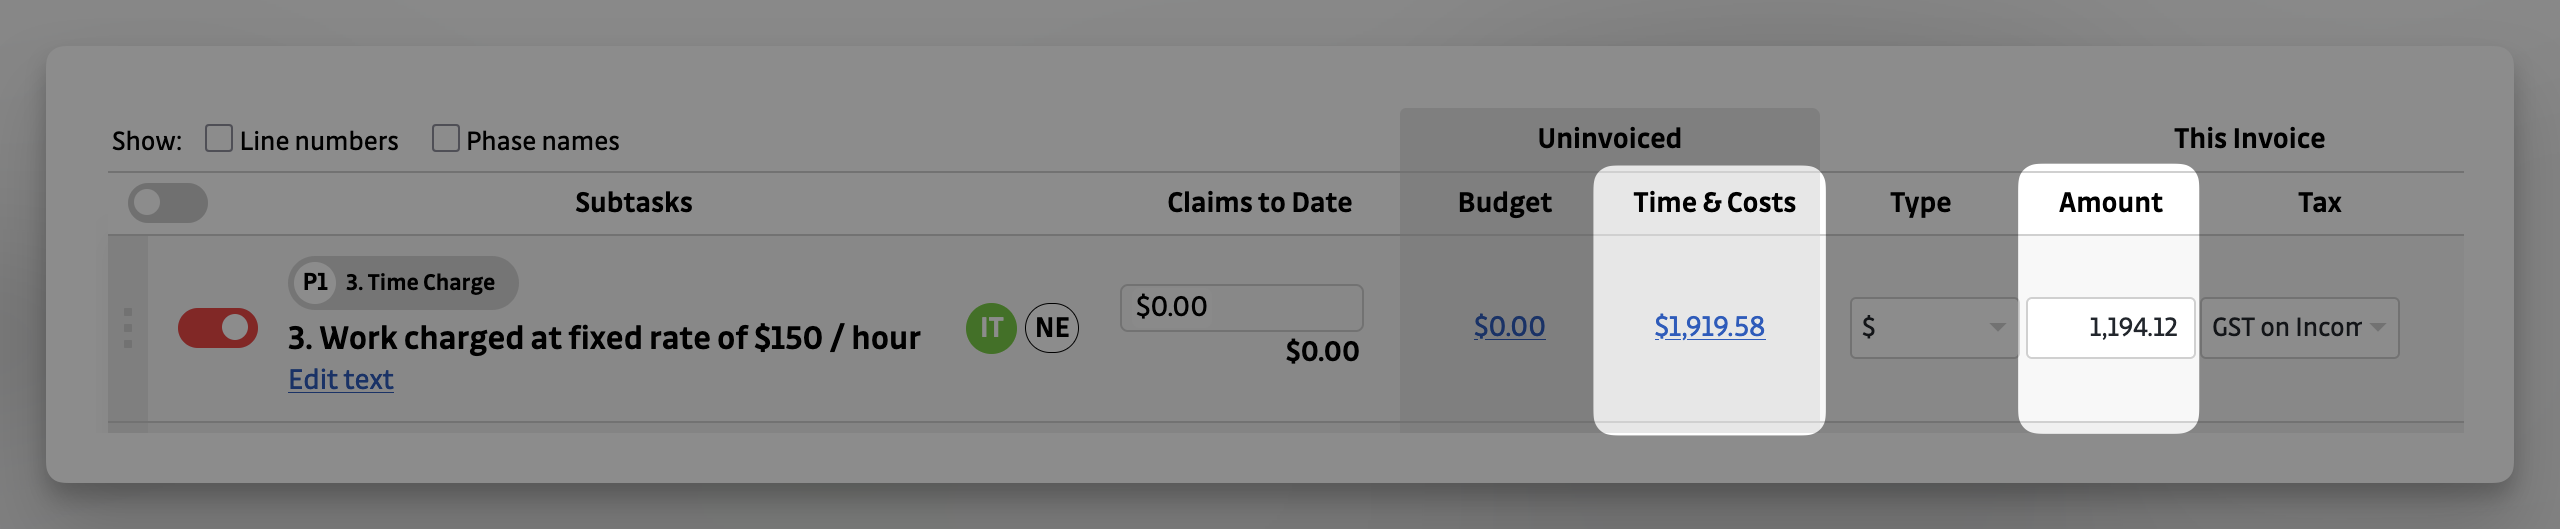Enable the Phase names checkbox

pyautogui.click(x=446, y=138)
